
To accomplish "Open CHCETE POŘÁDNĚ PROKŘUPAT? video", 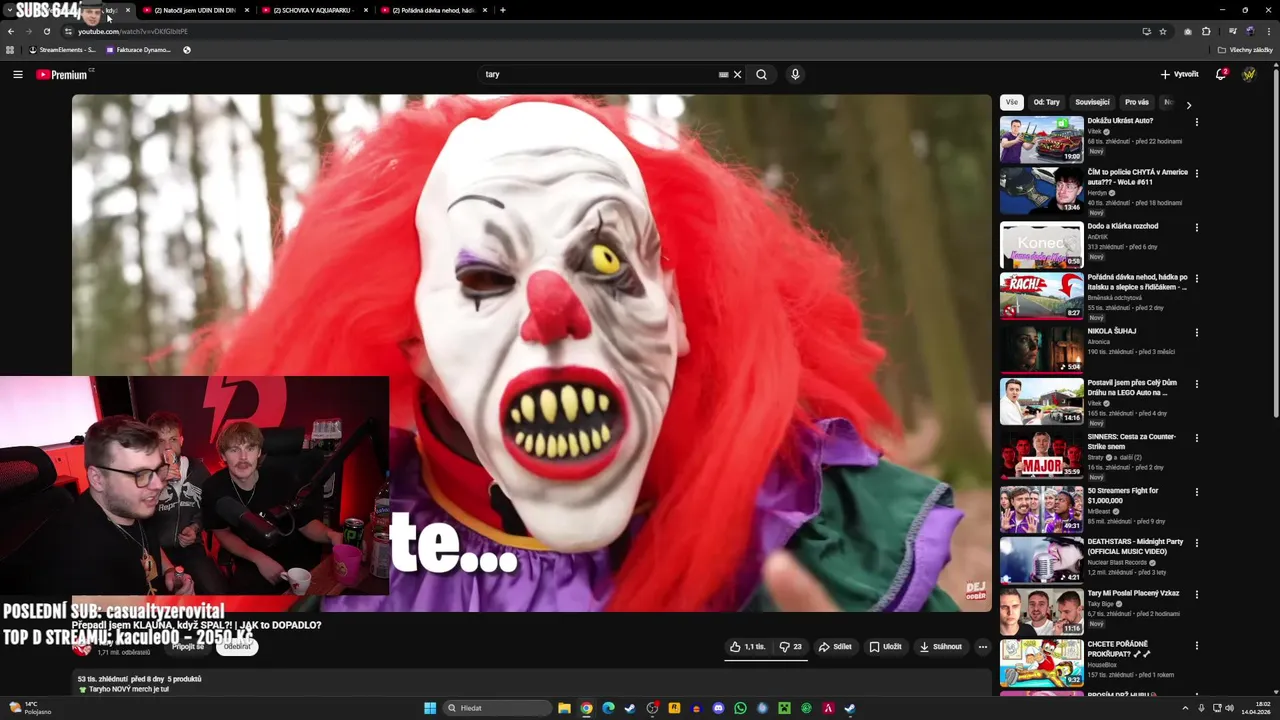I will [1118, 649].
